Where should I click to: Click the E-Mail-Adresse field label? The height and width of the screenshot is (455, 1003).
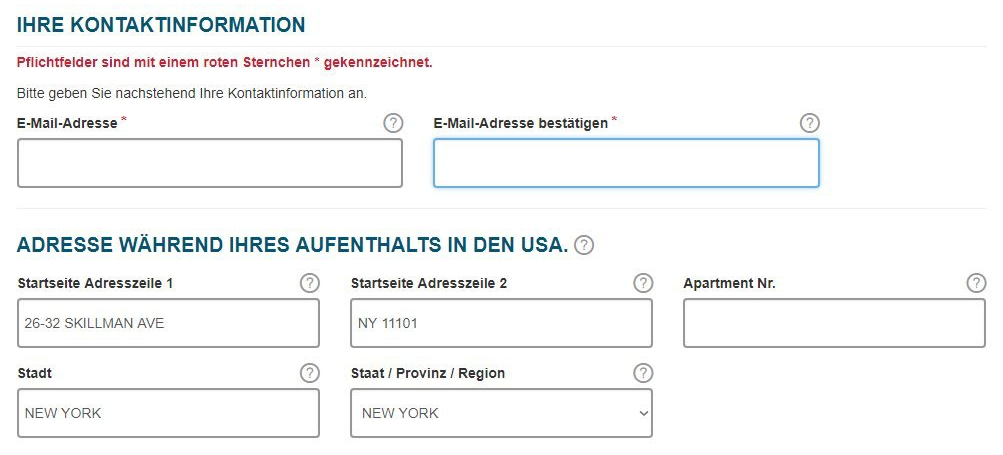click(x=67, y=123)
